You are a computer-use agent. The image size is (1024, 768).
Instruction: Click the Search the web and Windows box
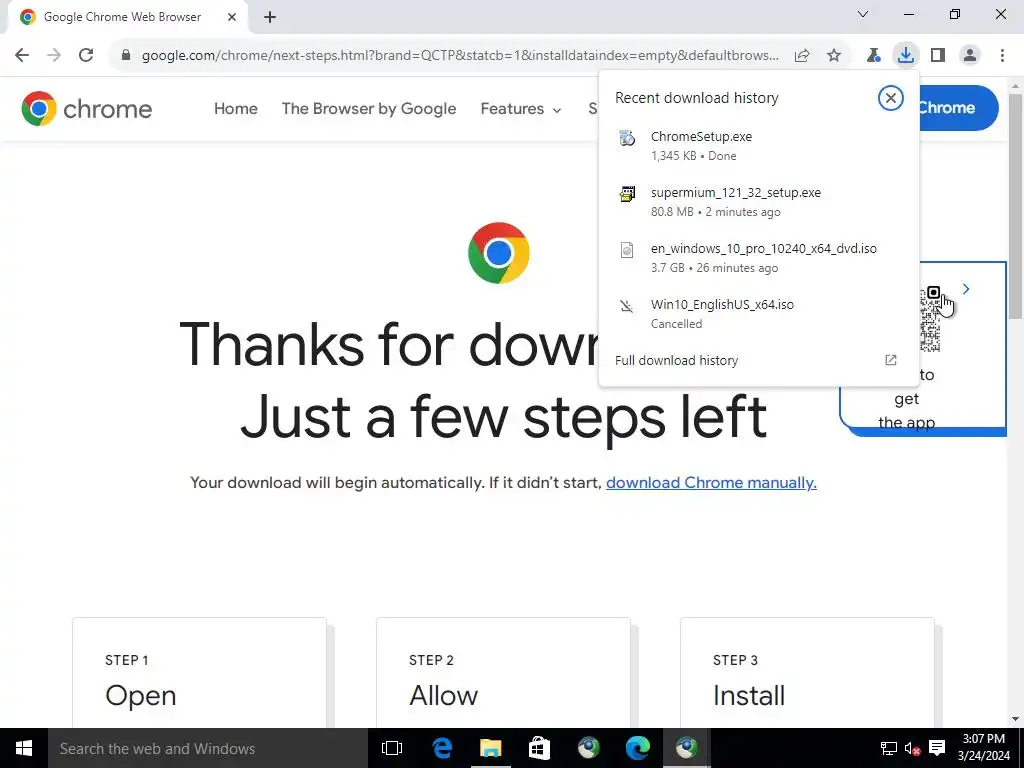coord(208,748)
